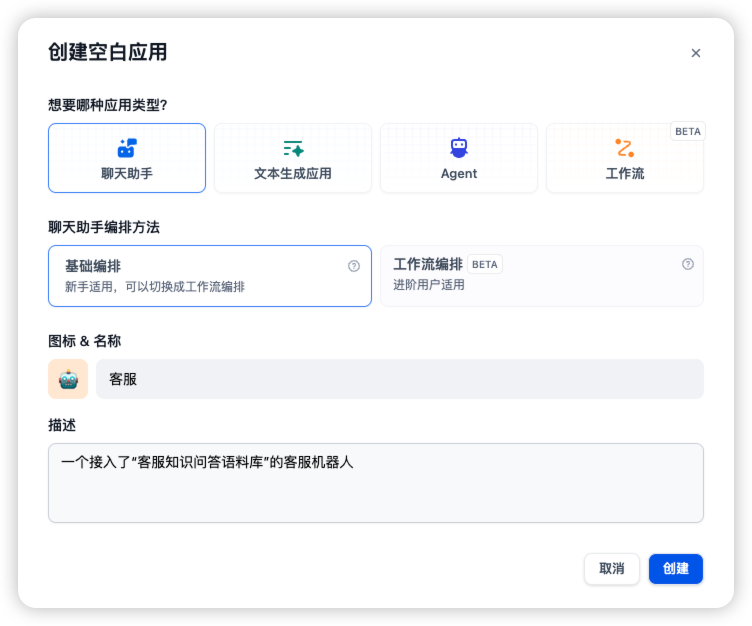Click the 描述 description text area

pos(376,483)
